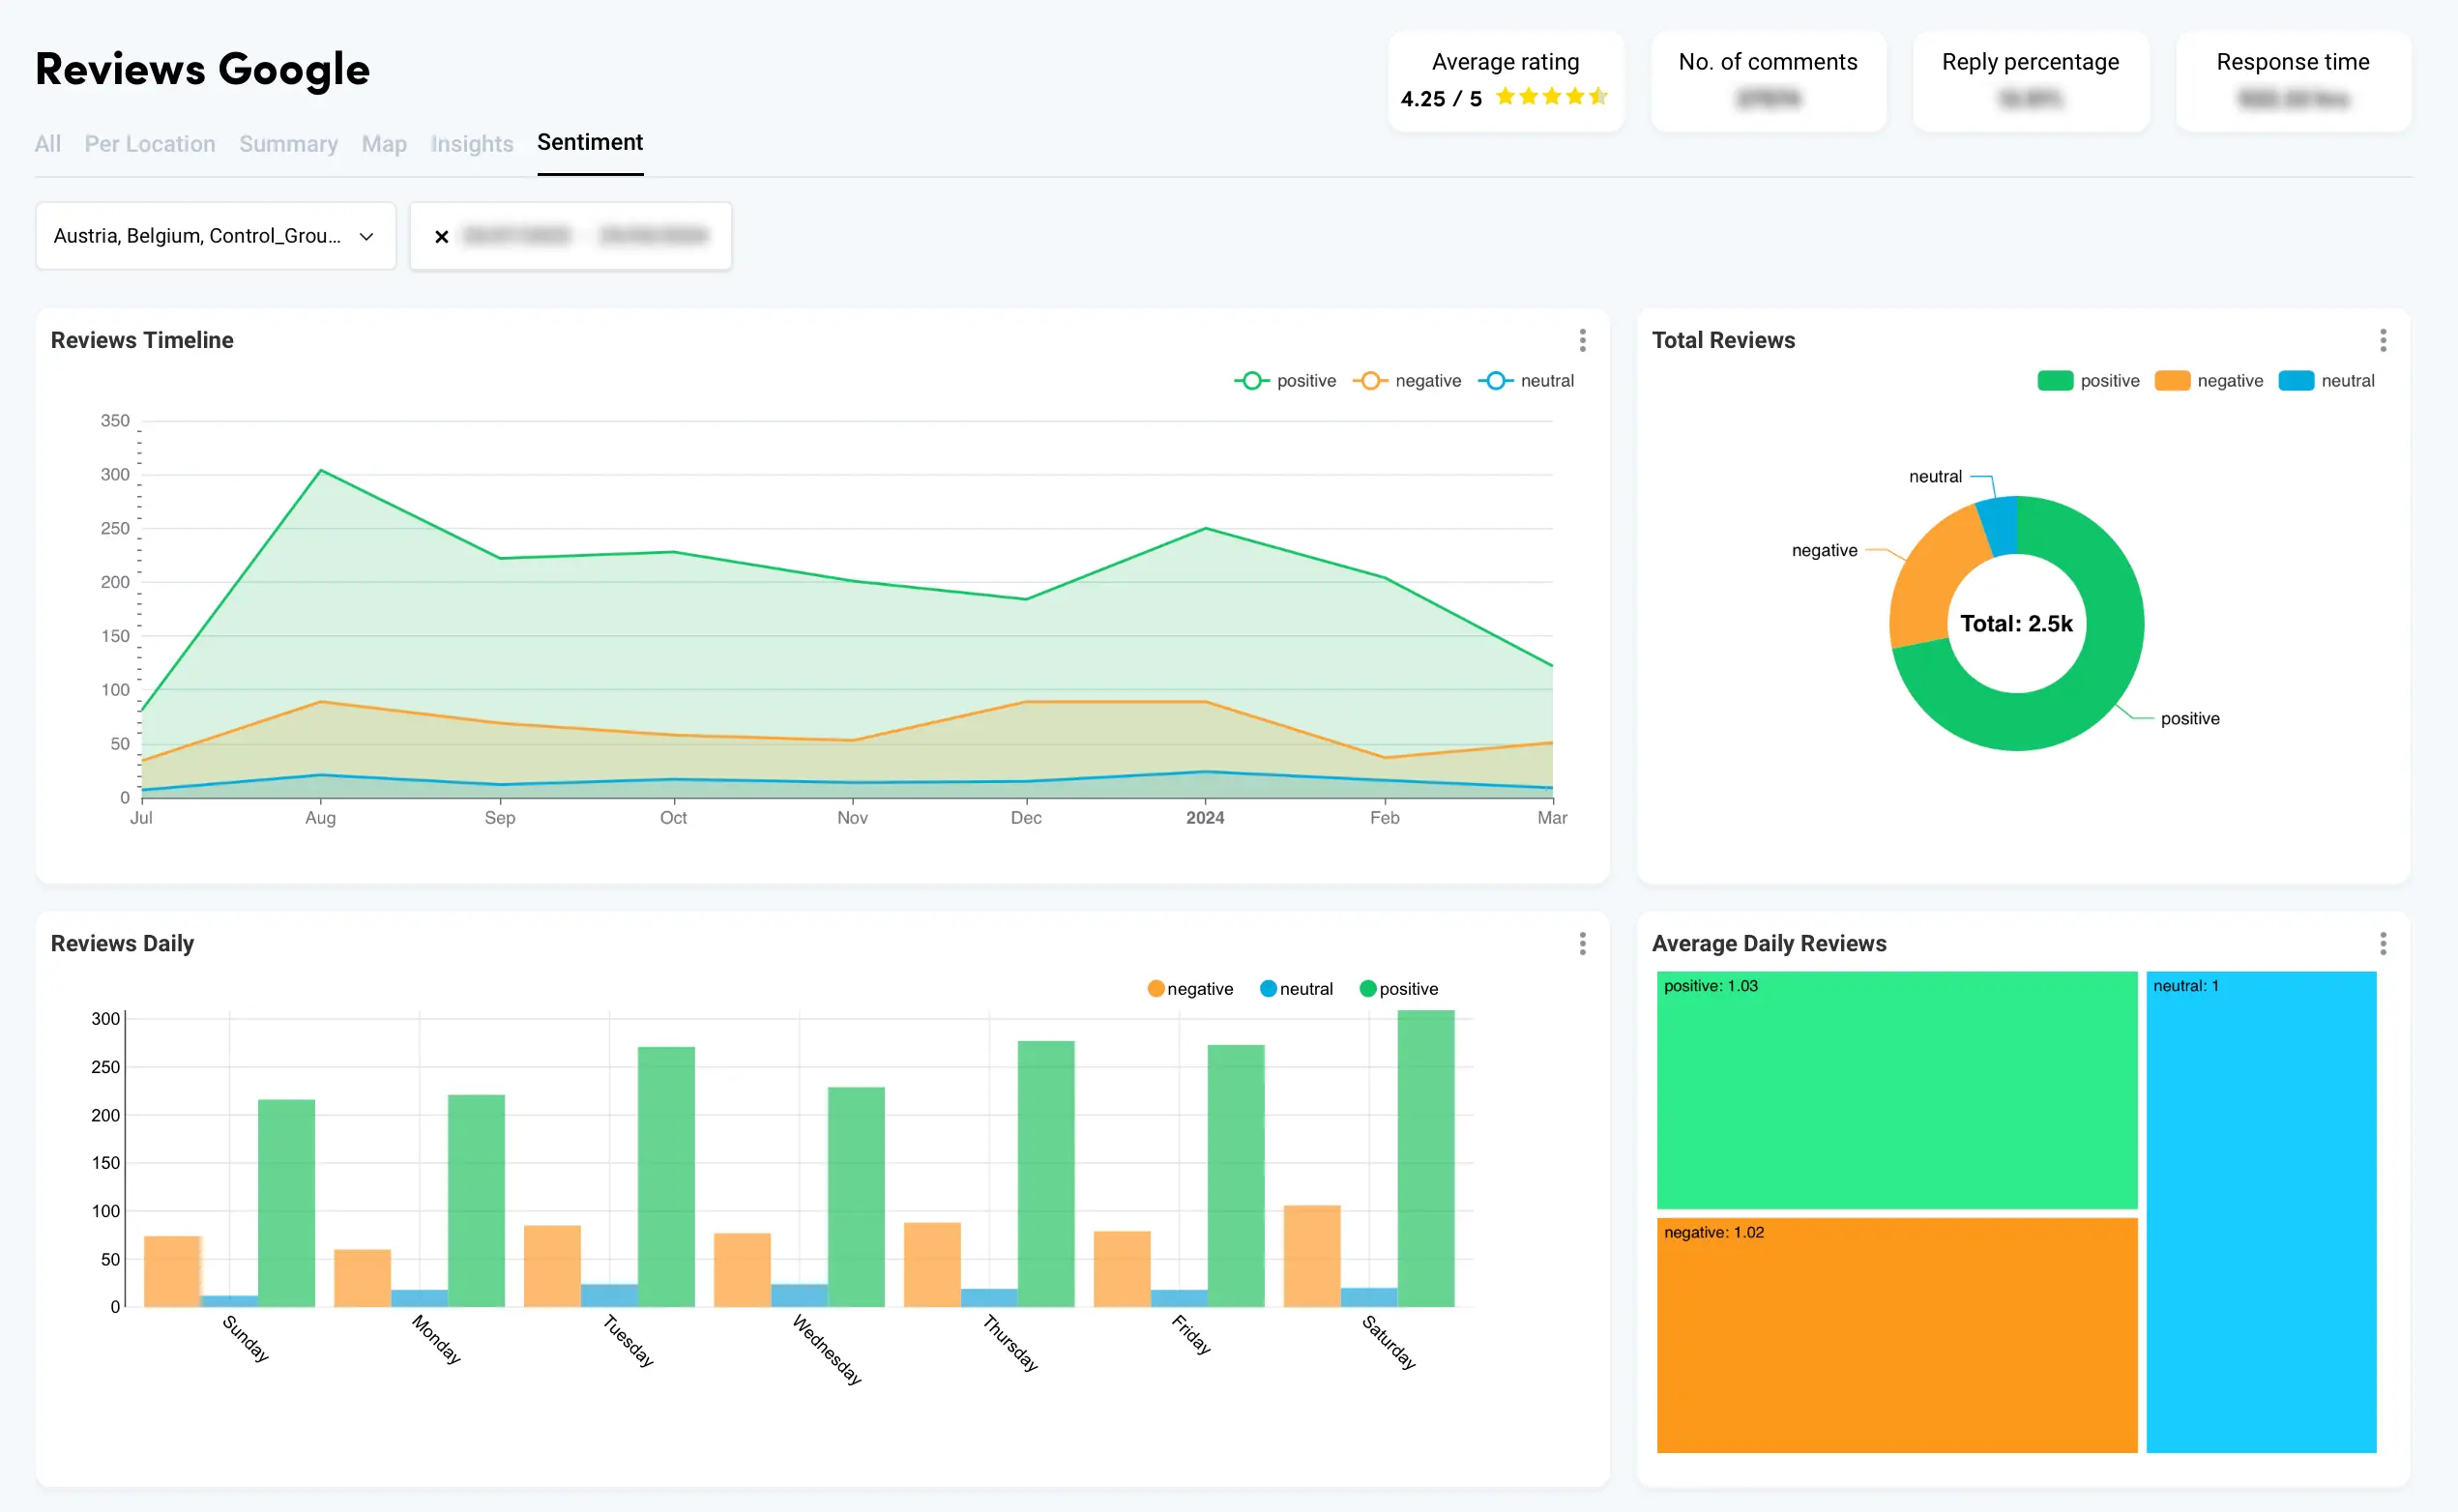The image size is (2458, 1512).
Task: Expand the country selection dropdown
Action: (216, 236)
